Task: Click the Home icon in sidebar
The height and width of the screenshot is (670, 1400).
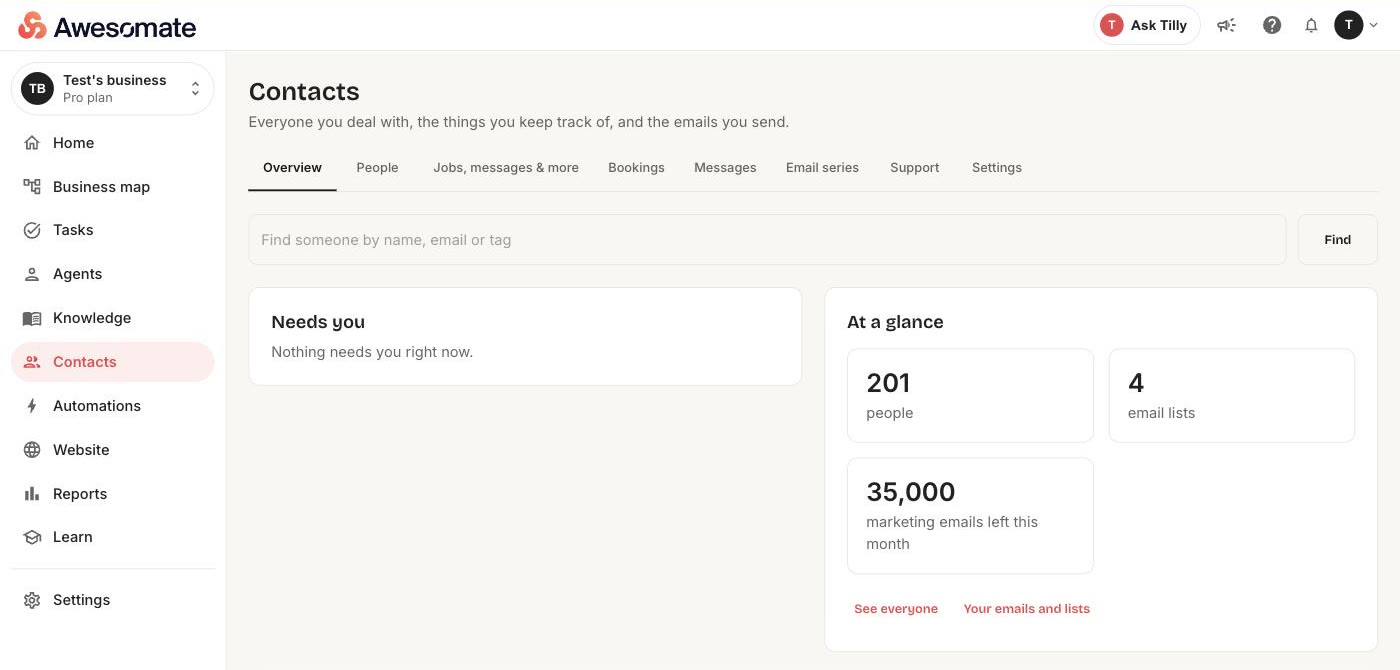Action: pos(32,143)
